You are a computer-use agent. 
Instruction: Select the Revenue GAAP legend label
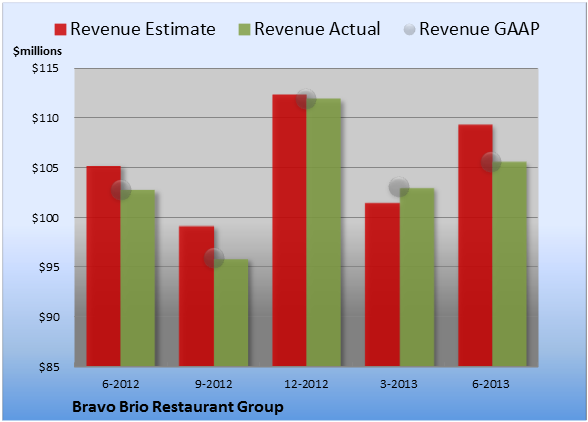pyautogui.click(x=479, y=29)
